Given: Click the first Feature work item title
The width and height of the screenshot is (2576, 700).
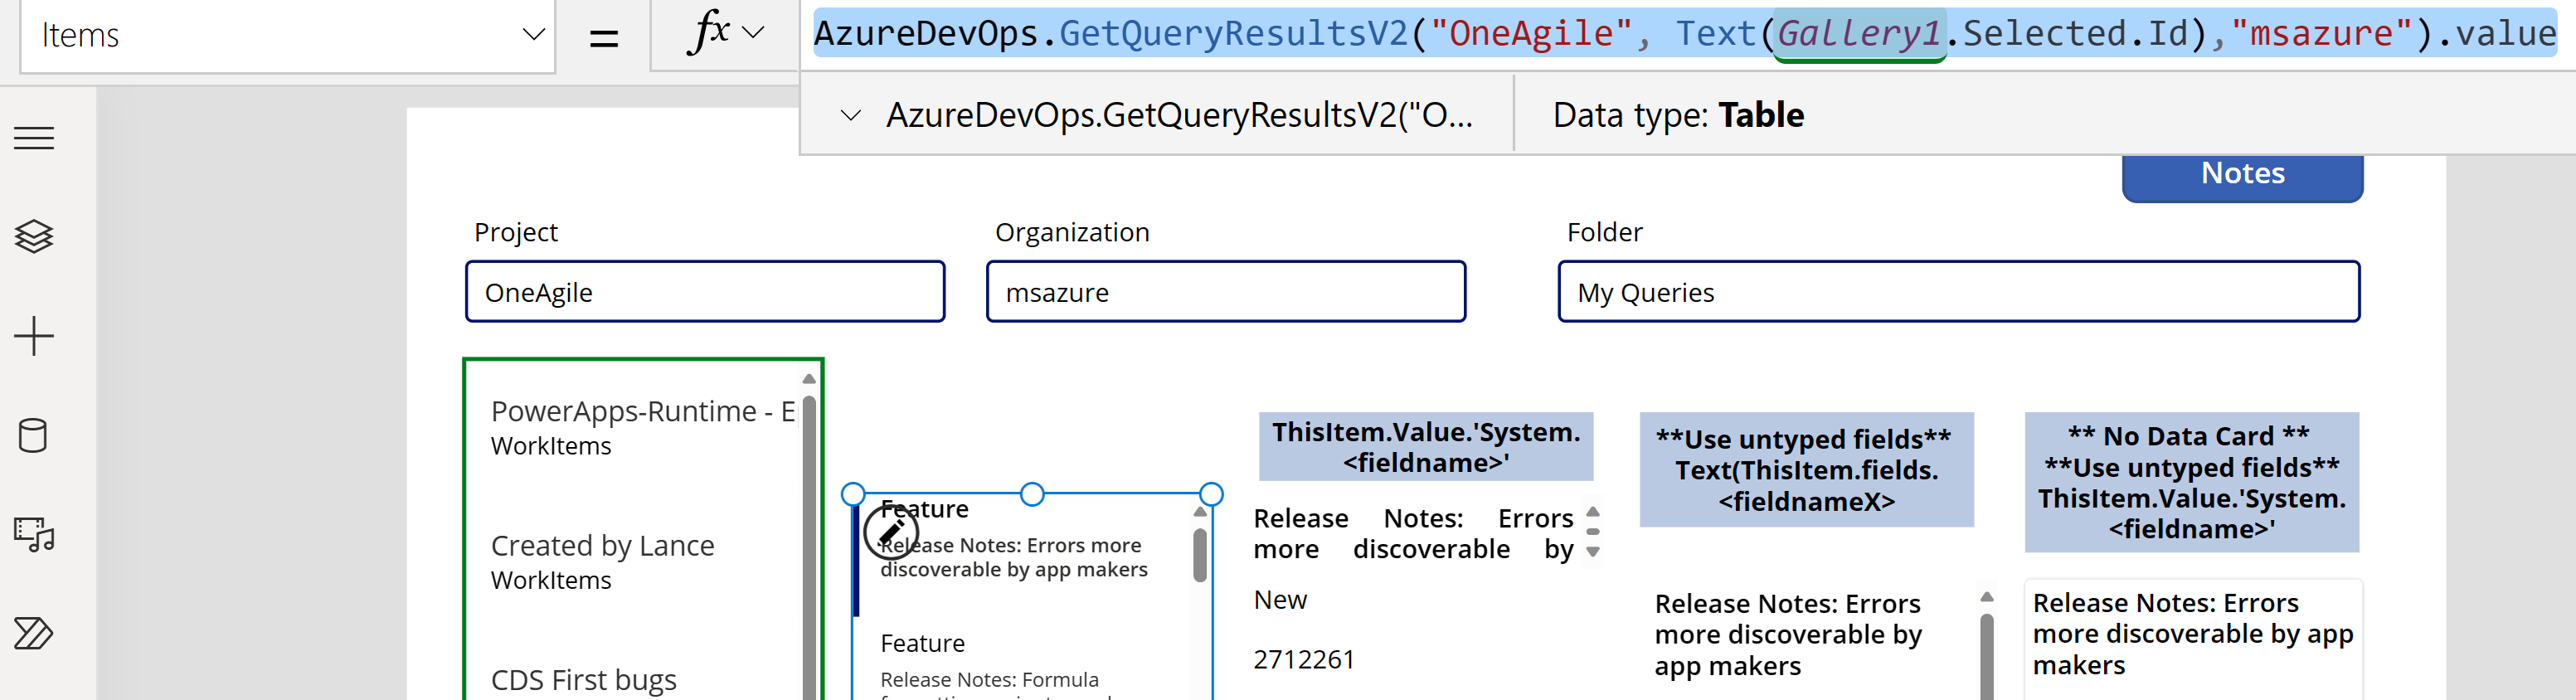Looking at the screenshot, I should pyautogui.click(x=925, y=509).
